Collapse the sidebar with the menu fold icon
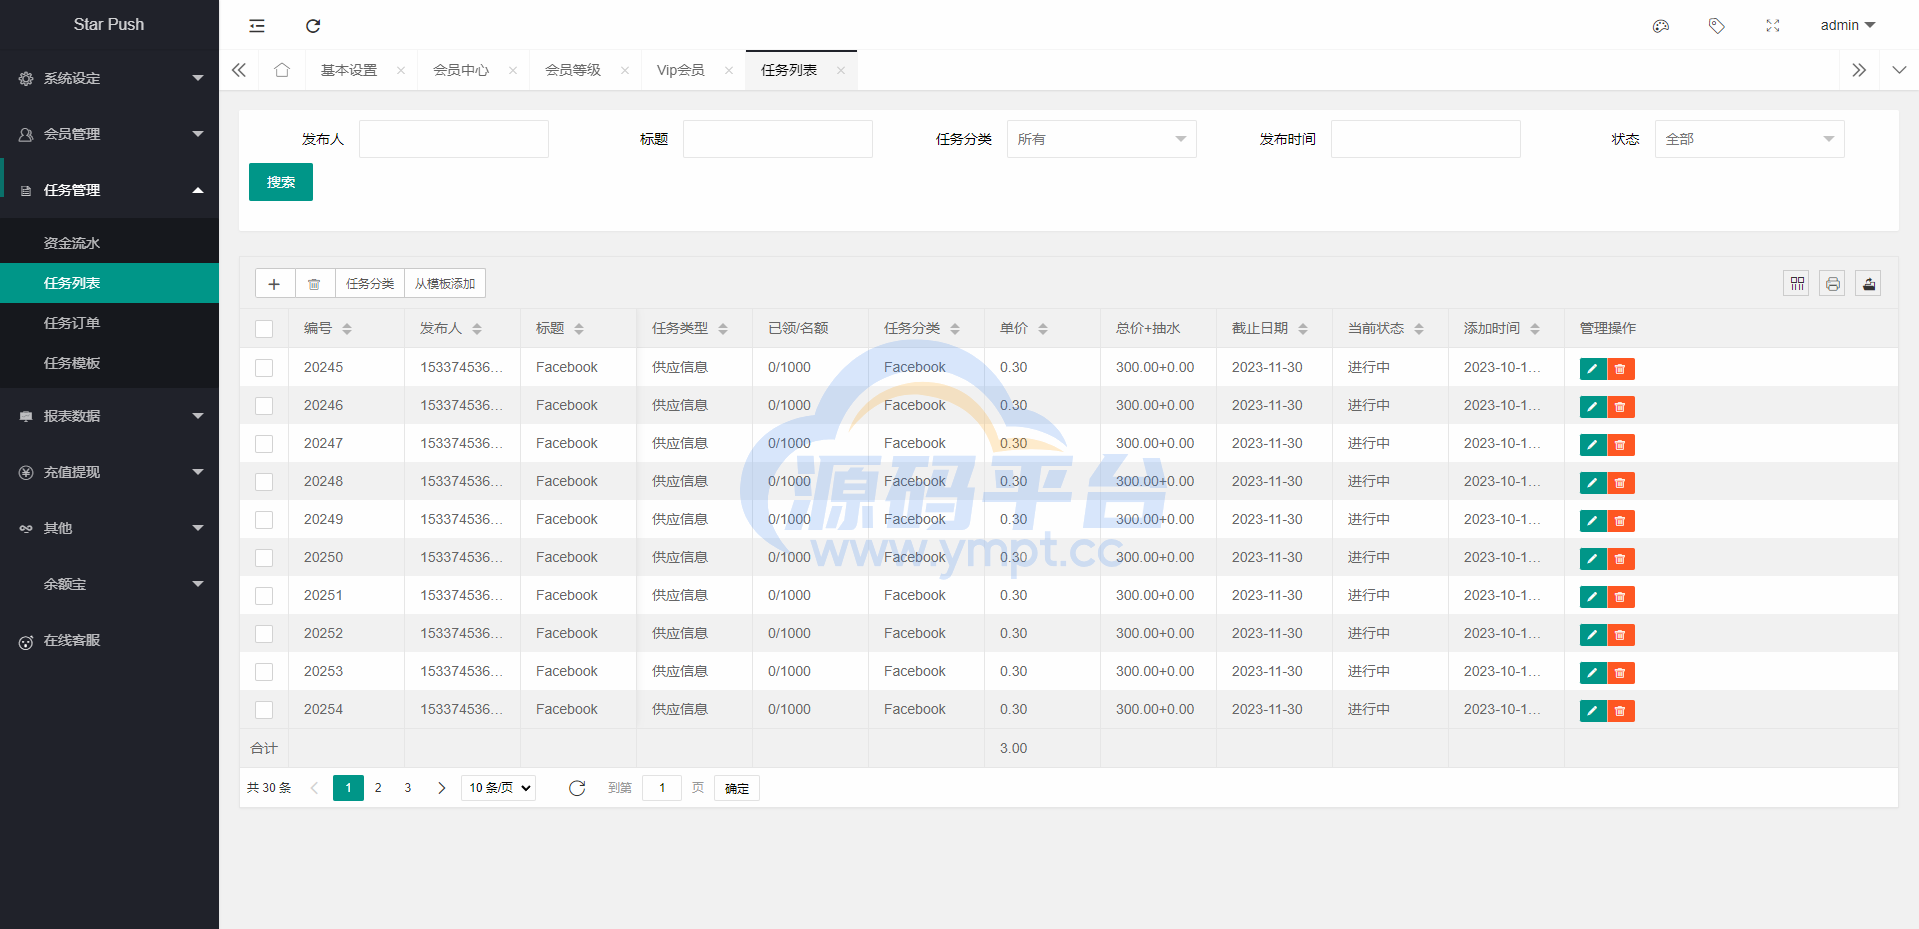Viewport: 1919px width, 929px height. click(257, 26)
